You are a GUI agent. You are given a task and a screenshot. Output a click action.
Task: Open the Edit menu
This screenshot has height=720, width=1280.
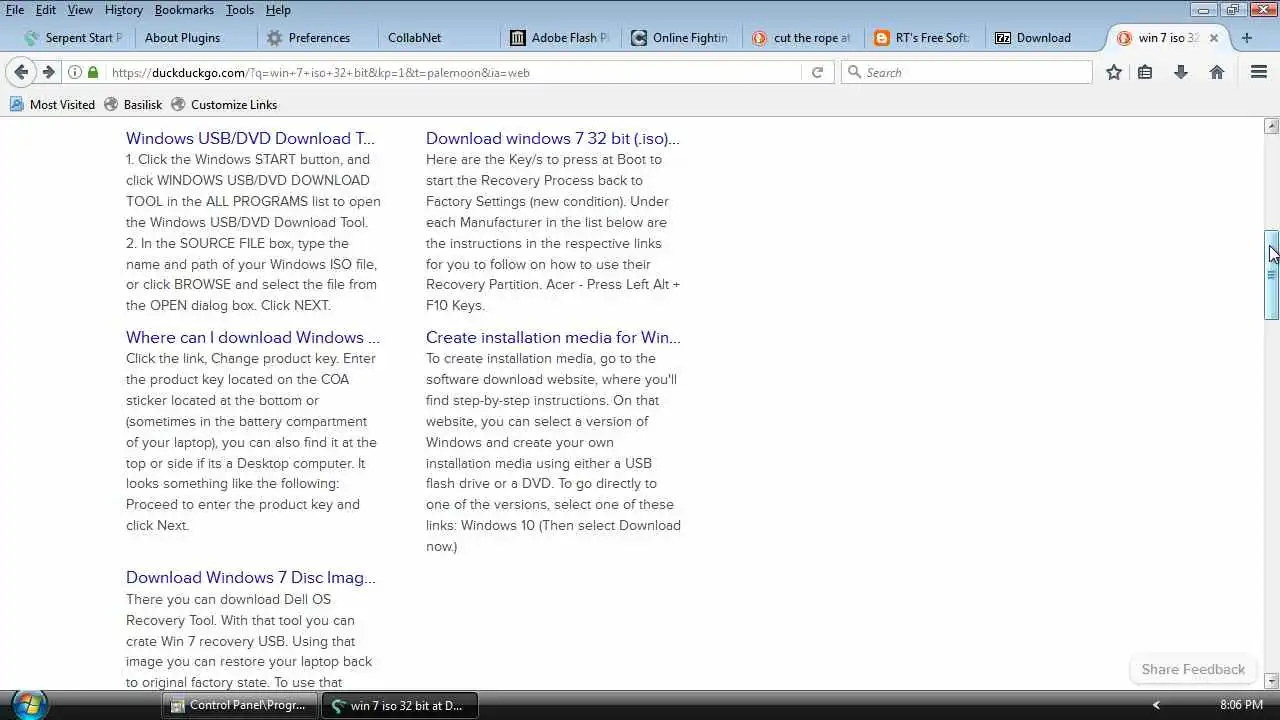(x=46, y=10)
